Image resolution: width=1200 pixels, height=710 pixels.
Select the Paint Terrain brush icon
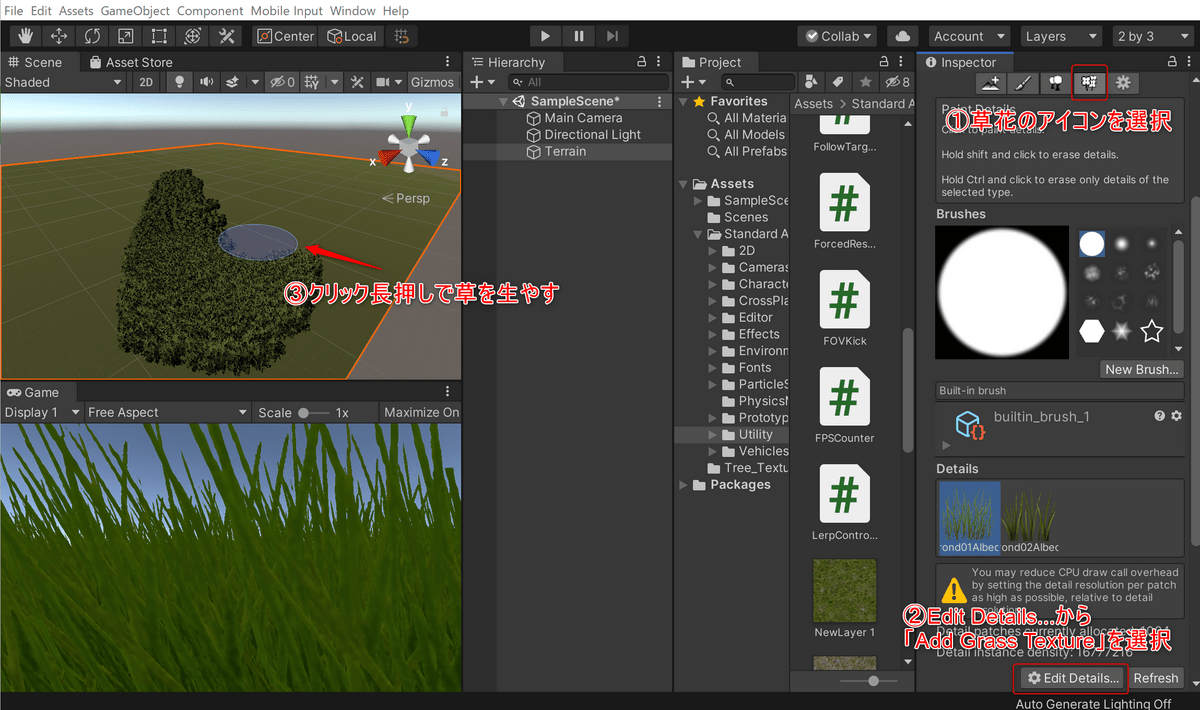click(1022, 83)
